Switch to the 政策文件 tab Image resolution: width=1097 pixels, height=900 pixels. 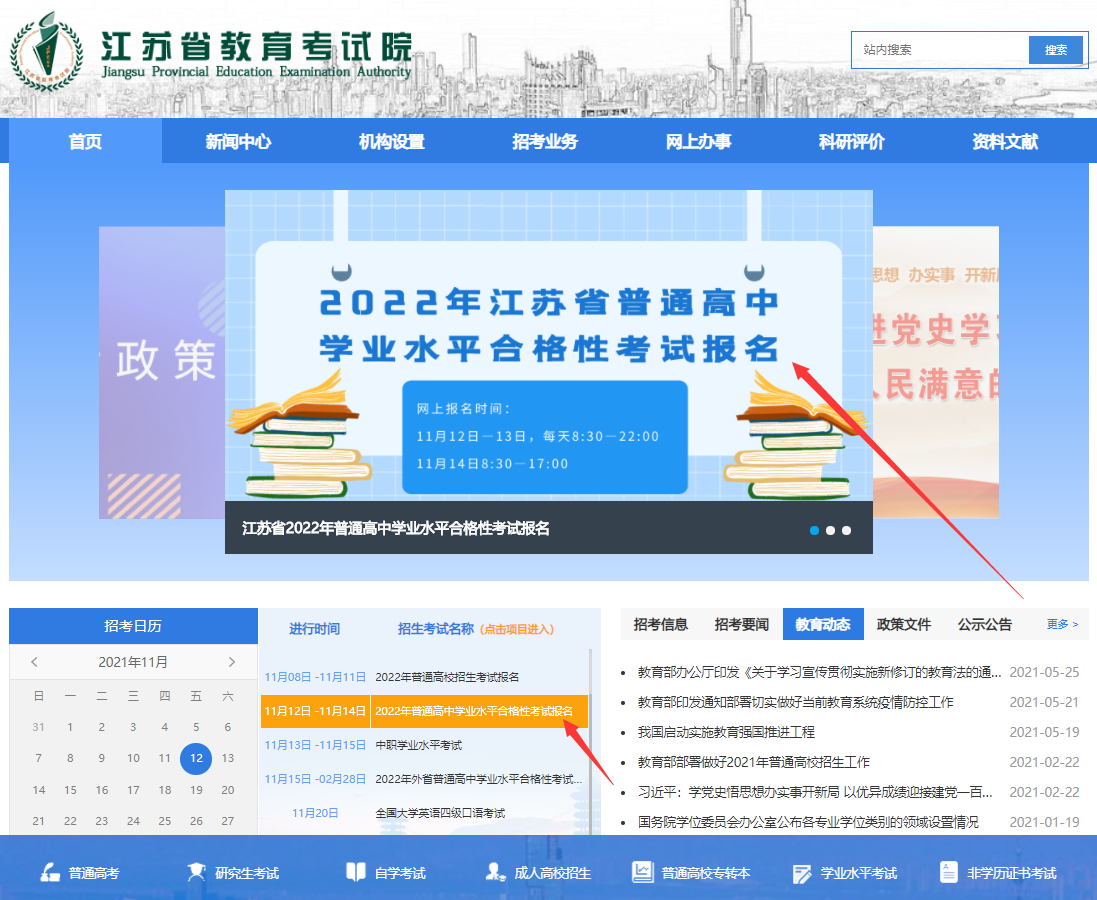point(903,624)
